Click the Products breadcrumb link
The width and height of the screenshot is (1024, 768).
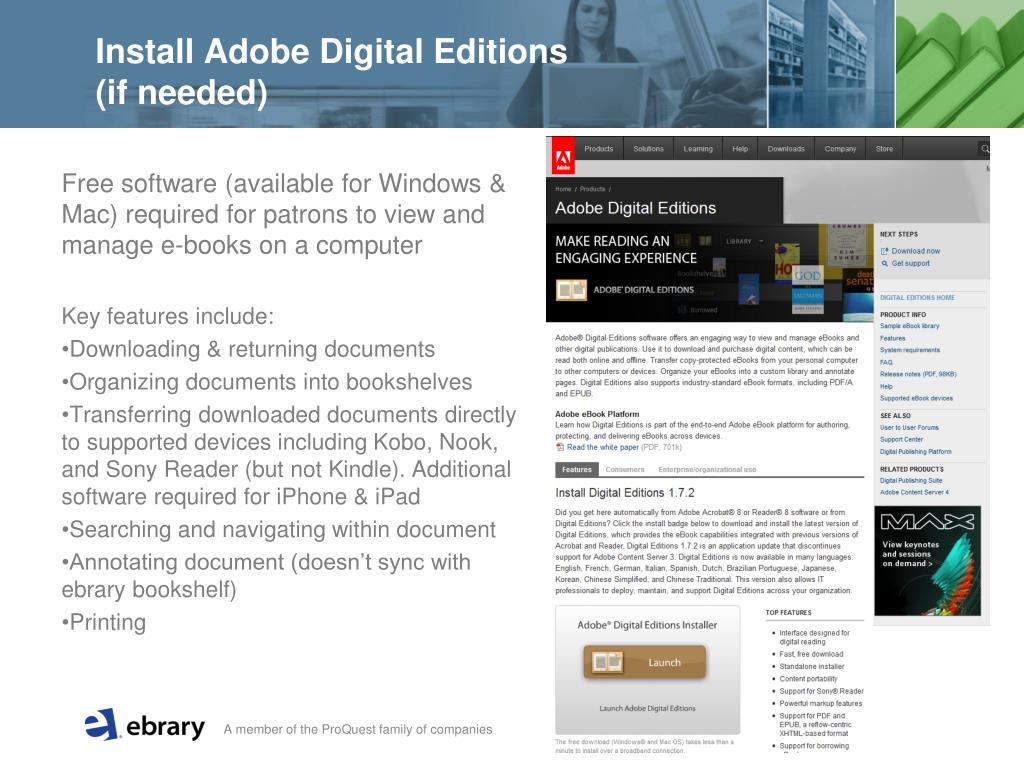592,189
